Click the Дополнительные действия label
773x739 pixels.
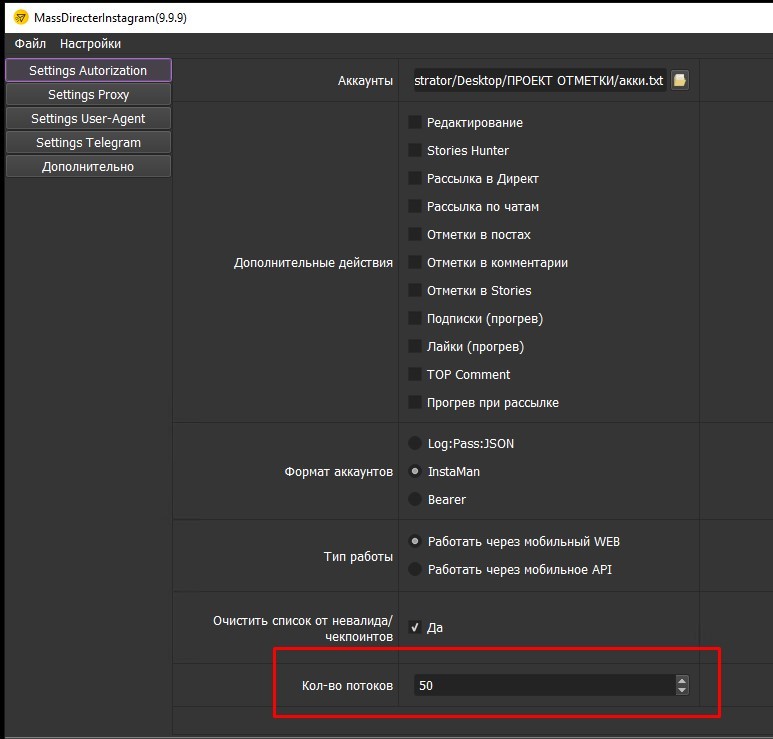(313, 263)
